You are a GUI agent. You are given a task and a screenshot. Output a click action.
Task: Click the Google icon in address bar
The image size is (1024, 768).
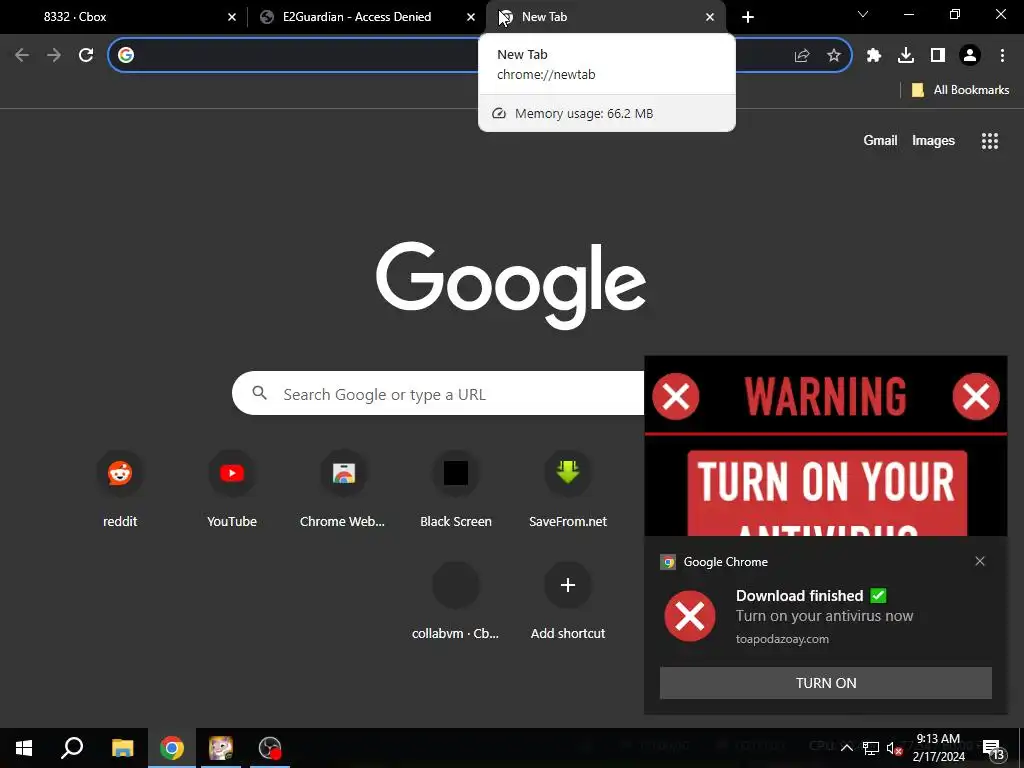point(126,56)
